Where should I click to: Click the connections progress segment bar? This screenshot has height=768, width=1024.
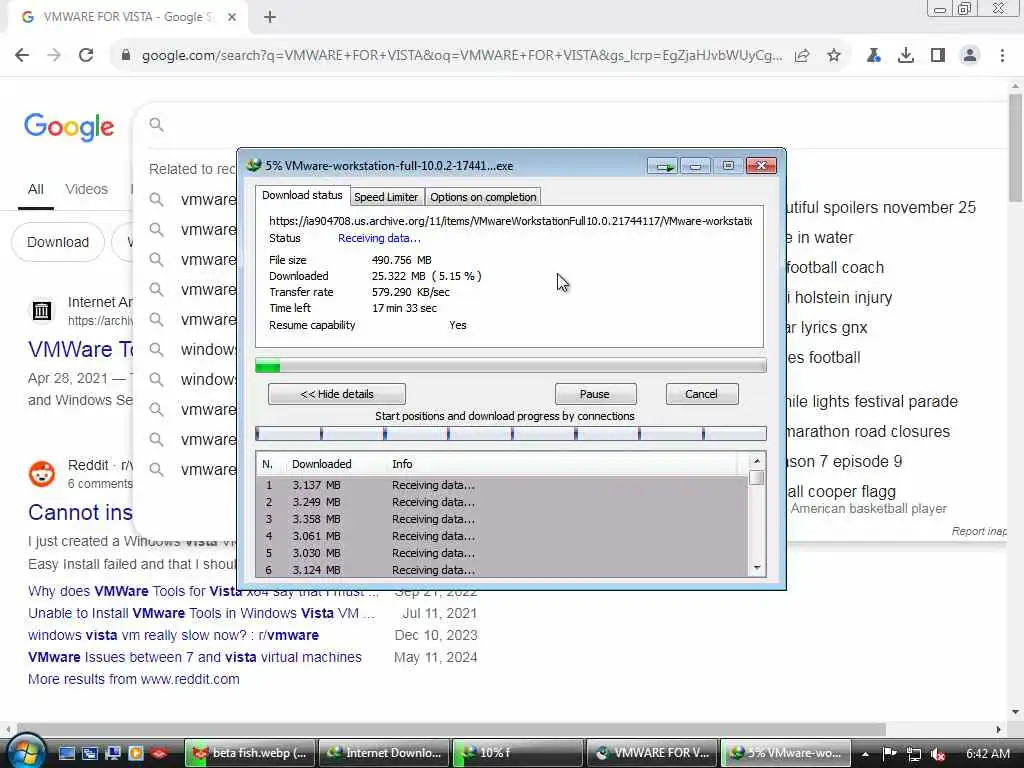511,434
